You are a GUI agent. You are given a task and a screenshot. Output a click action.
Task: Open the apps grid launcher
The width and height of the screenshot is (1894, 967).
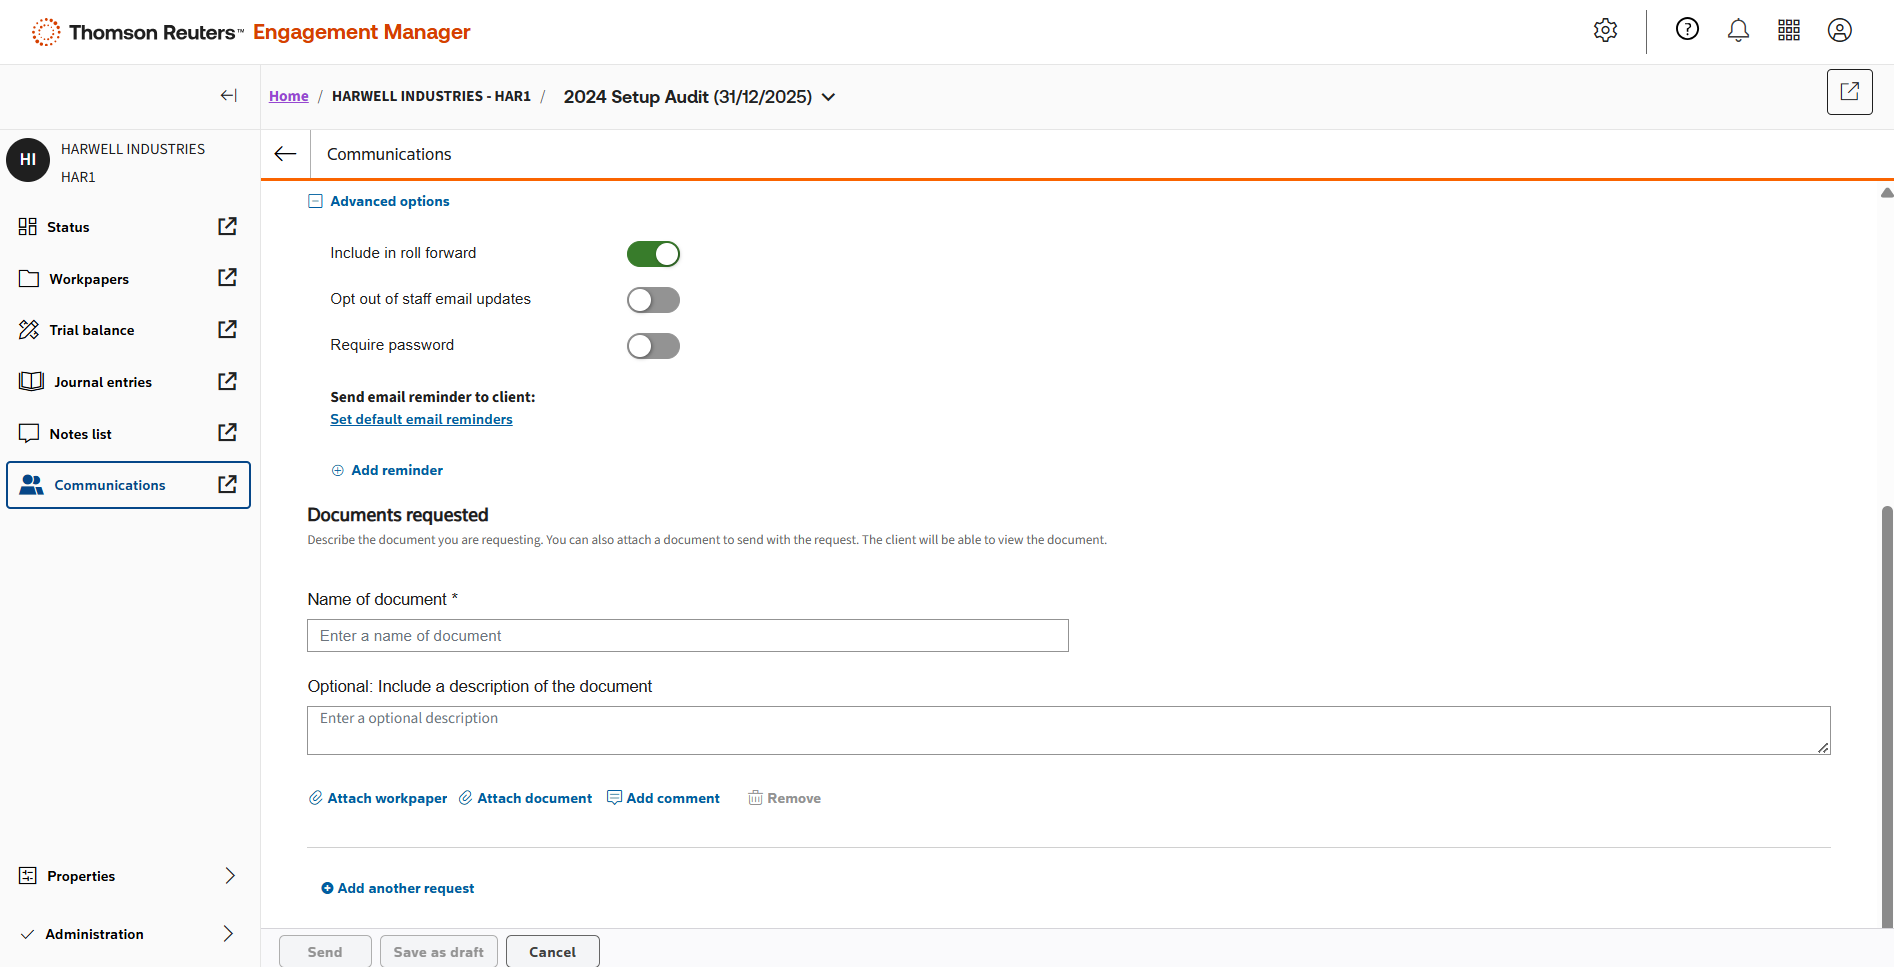pyautogui.click(x=1789, y=31)
